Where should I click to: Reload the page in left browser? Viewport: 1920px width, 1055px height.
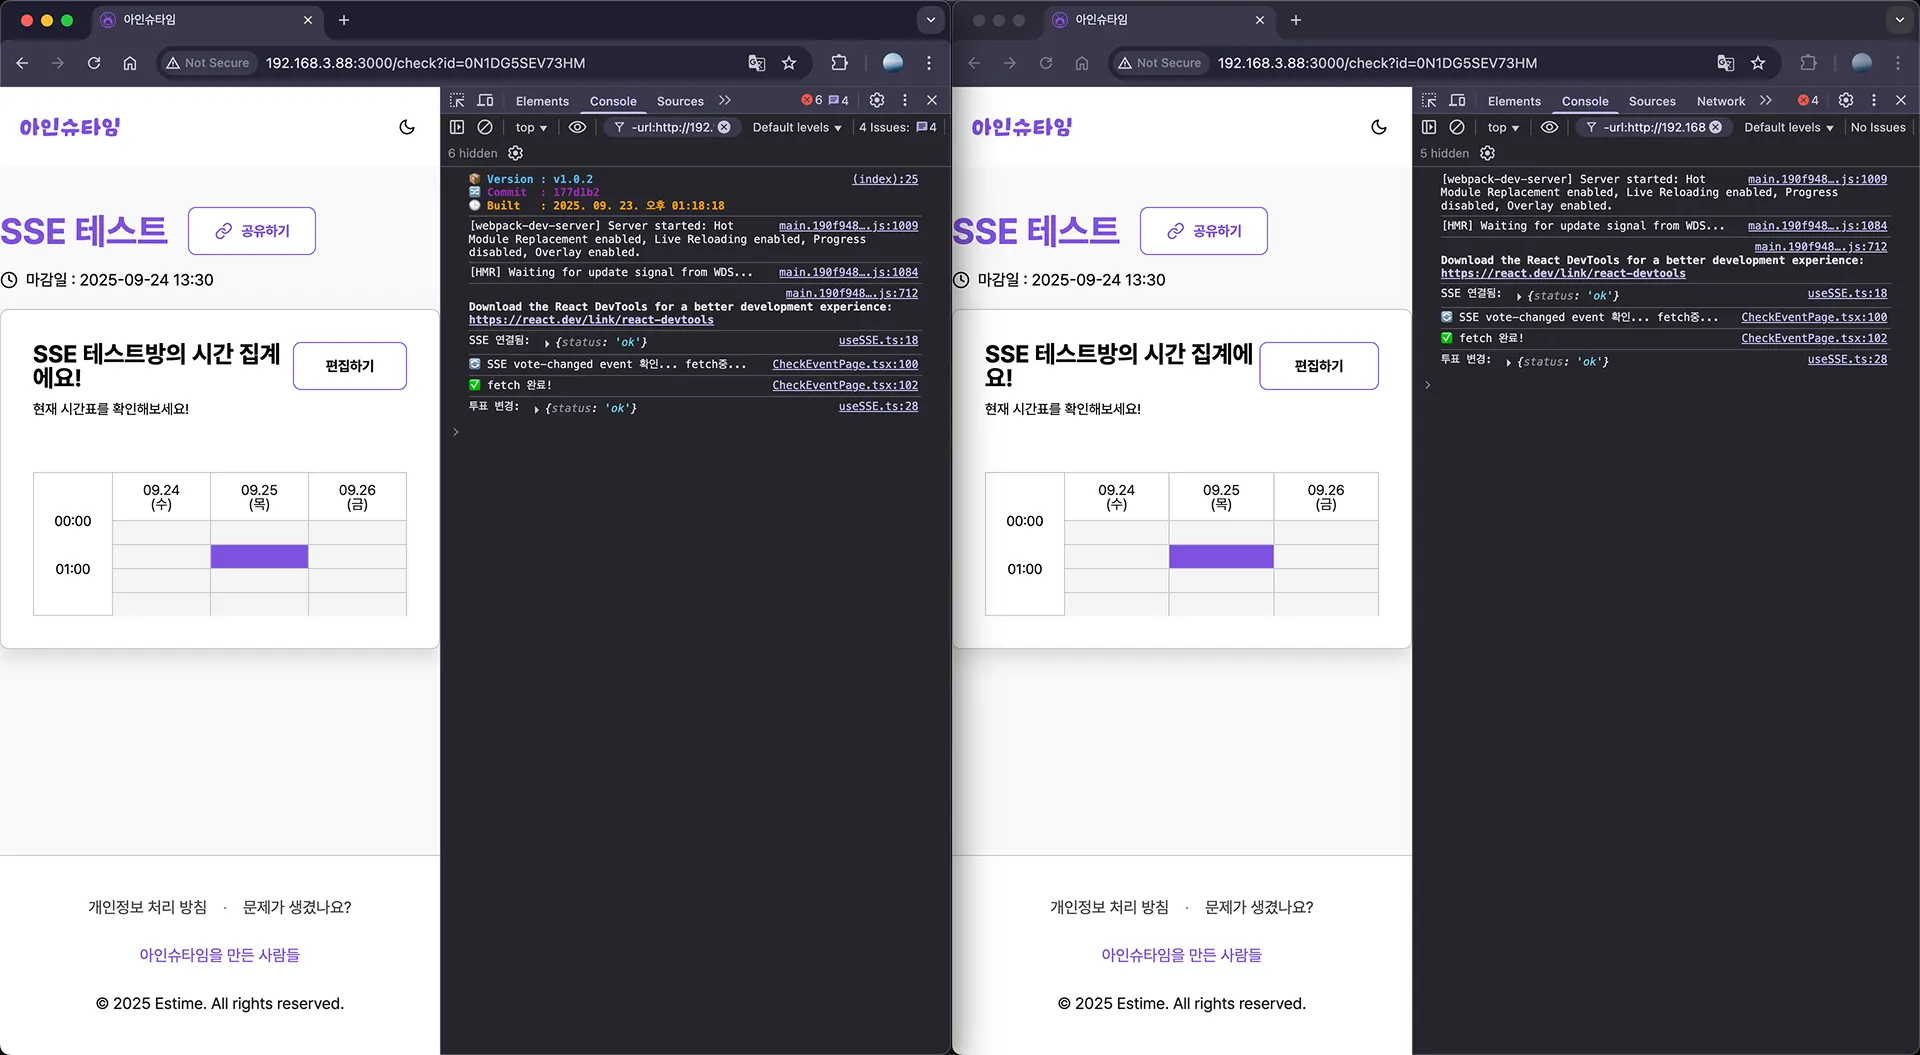94,63
